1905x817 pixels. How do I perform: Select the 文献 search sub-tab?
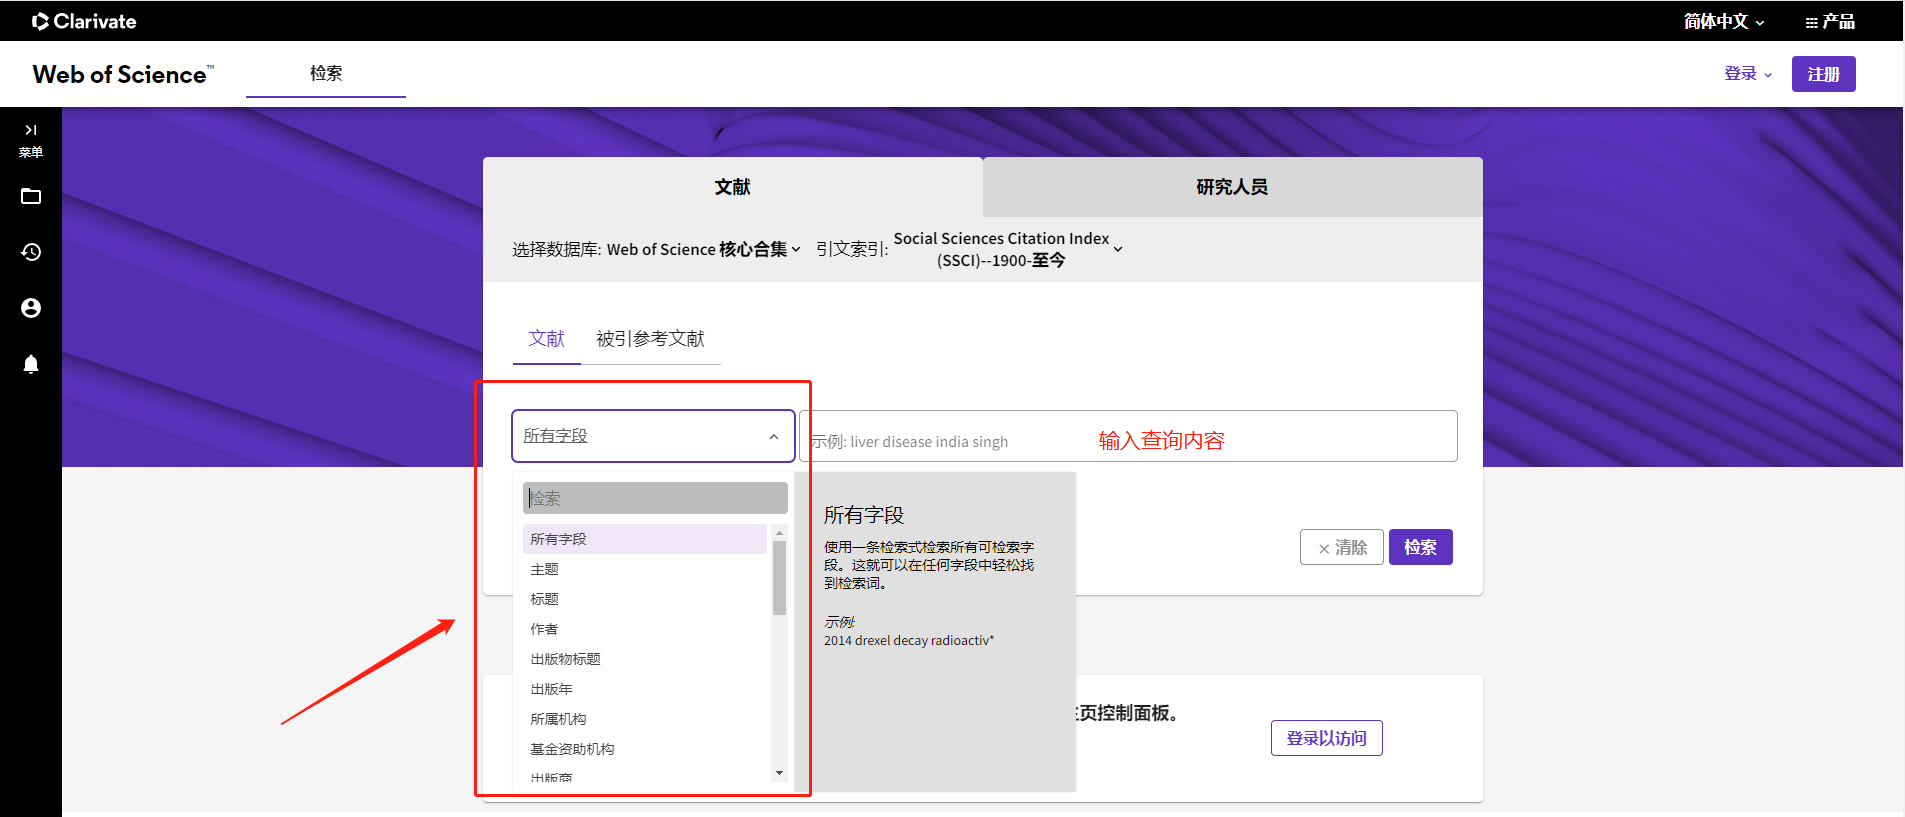click(x=547, y=339)
